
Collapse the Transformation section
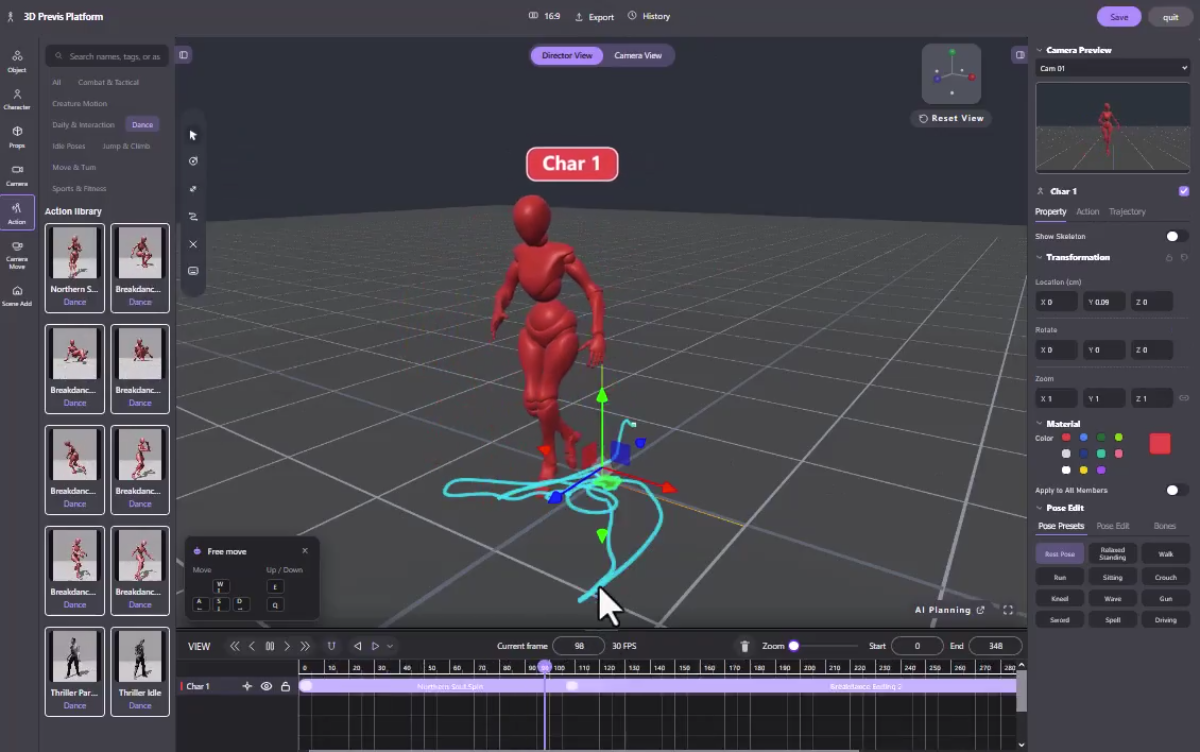[1040, 257]
